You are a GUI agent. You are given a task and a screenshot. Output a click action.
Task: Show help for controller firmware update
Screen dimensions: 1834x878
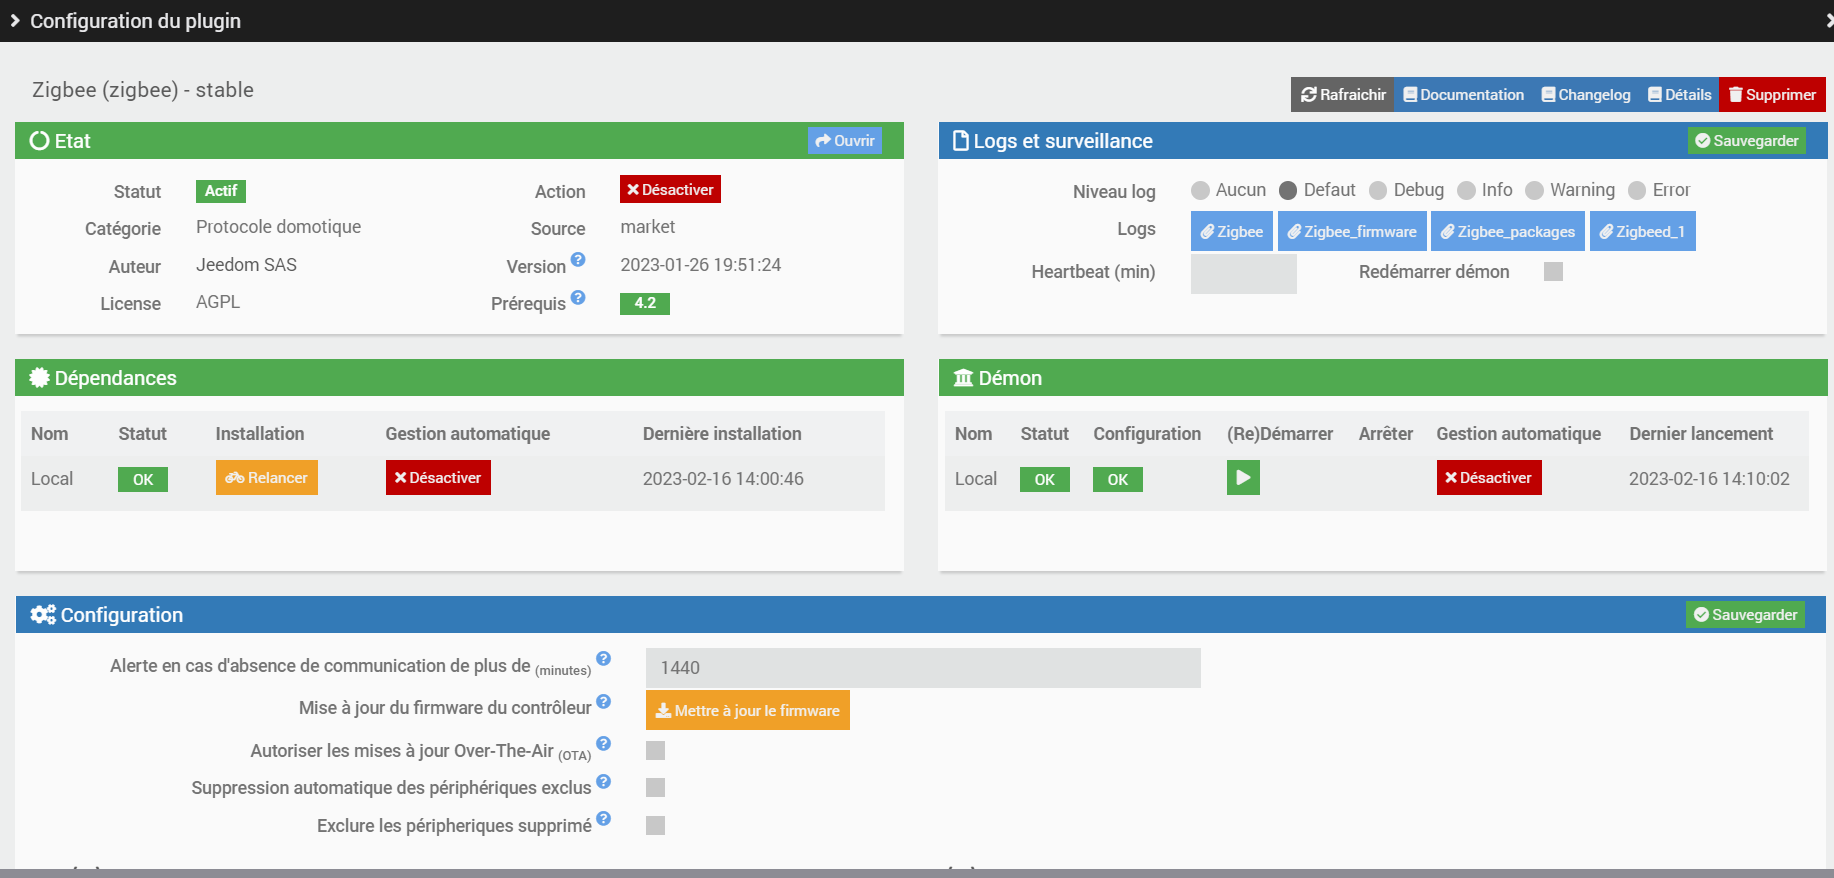click(604, 702)
